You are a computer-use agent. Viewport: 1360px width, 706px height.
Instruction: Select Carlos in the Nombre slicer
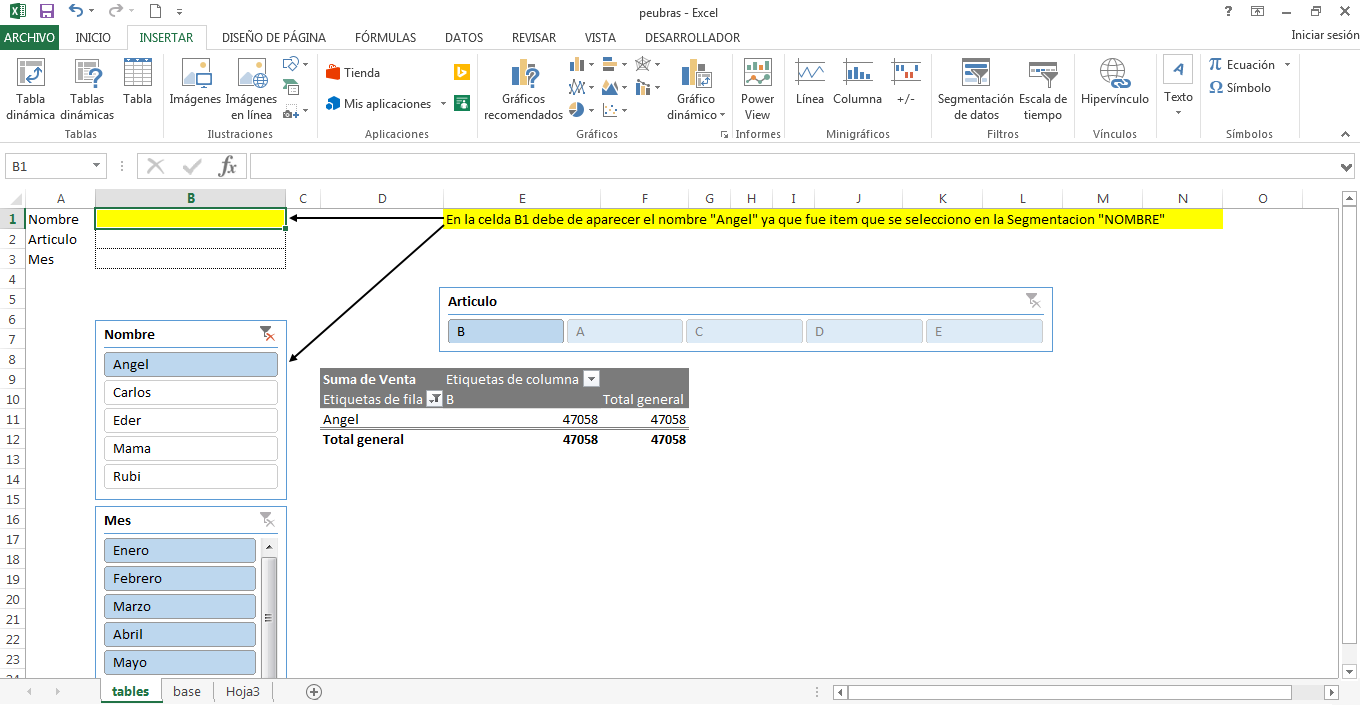[x=190, y=392]
